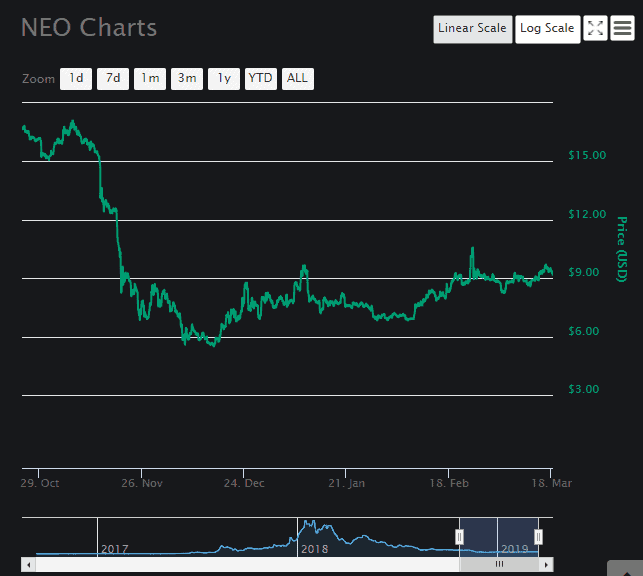Click the $3.00 axis label
This screenshot has width=643, height=576.
click(x=584, y=389)
